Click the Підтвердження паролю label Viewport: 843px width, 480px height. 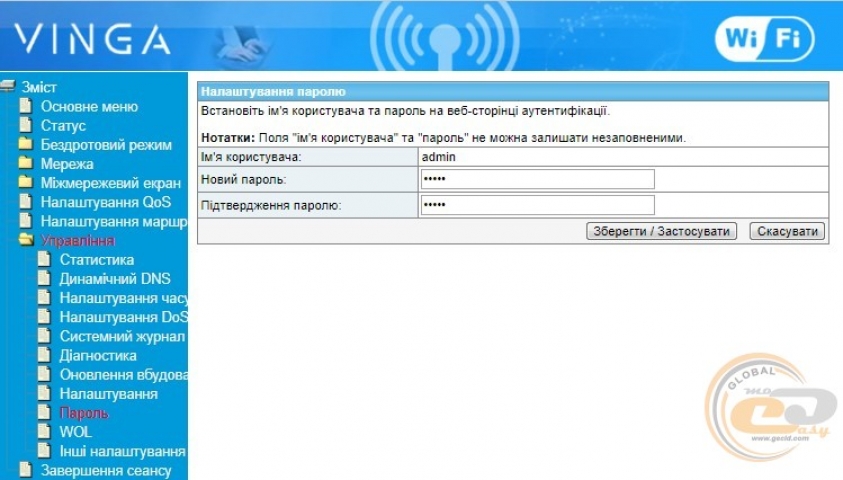(x=271, y=205)
